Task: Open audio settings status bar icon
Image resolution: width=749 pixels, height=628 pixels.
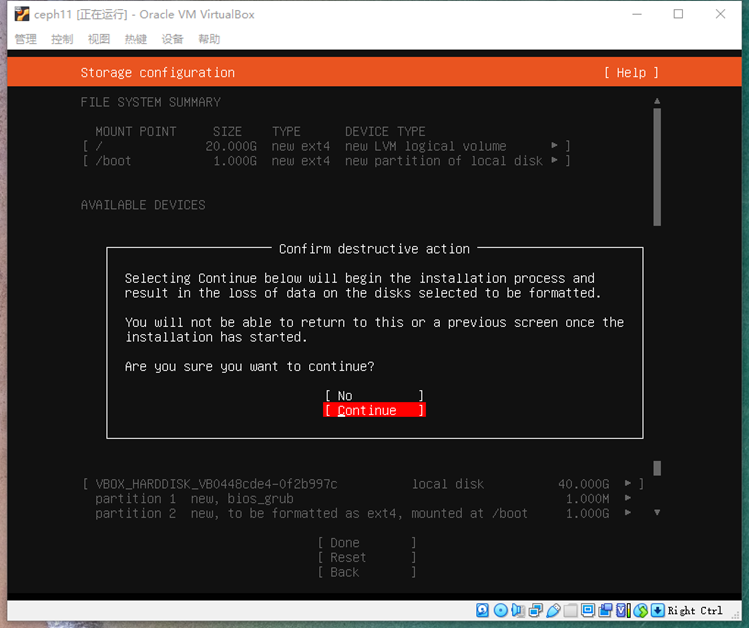Action: pos(518,610)
